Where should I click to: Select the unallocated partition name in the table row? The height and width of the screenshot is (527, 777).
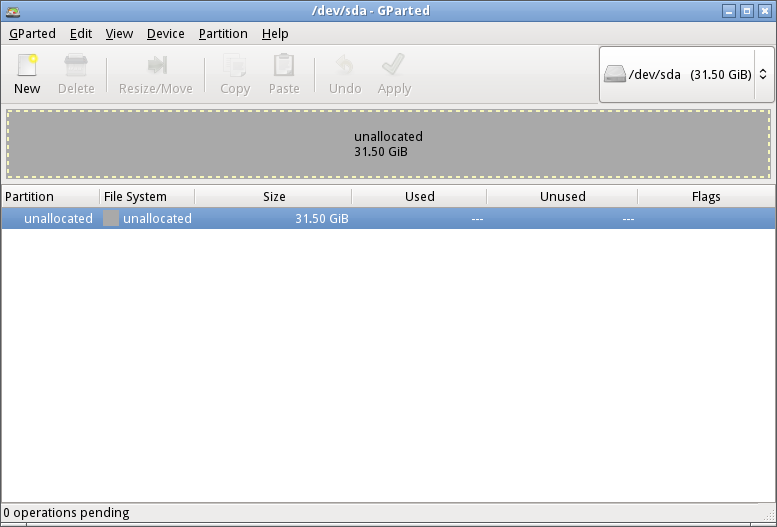point(58,219)
